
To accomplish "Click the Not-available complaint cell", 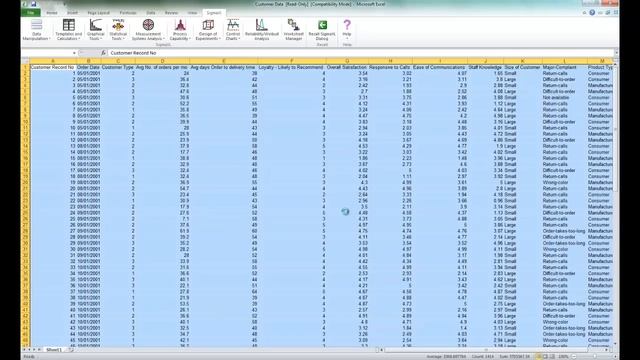I will (564, 98).
